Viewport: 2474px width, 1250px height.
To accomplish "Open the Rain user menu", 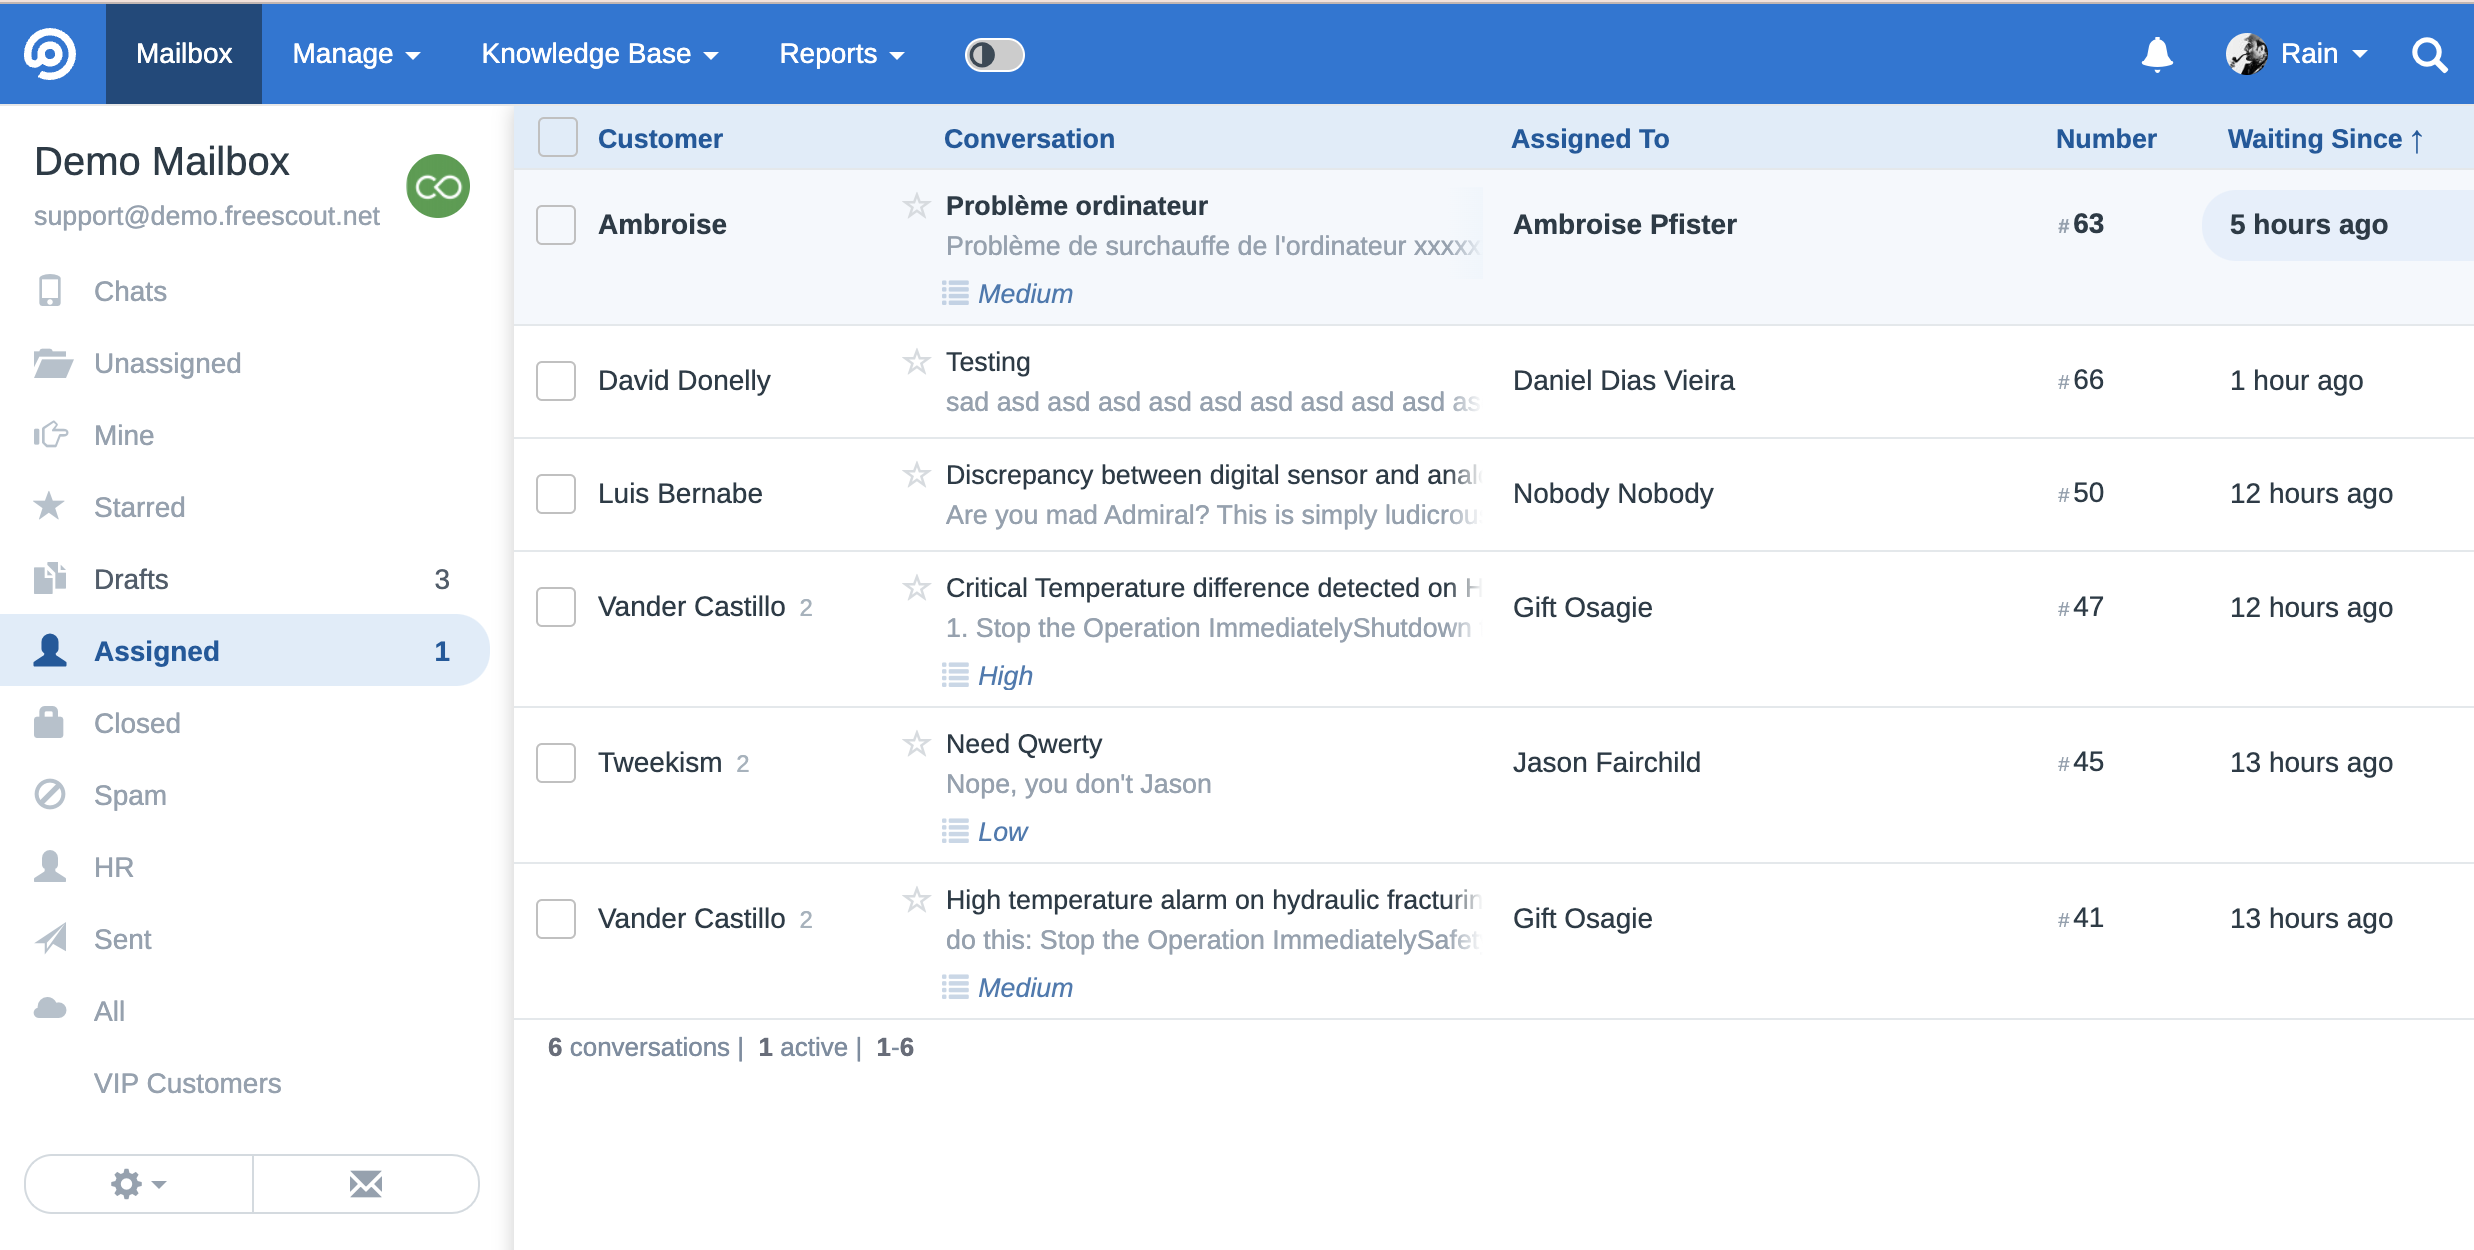I will [2297, 54].
